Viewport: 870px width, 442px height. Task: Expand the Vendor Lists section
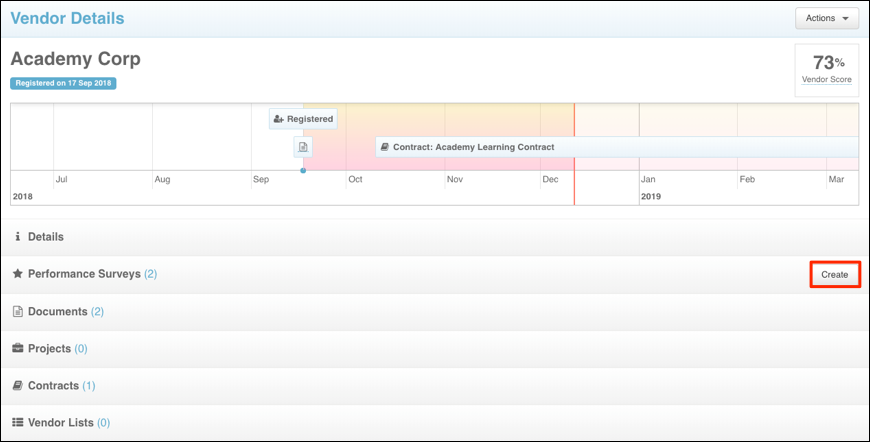click(62, 423)
